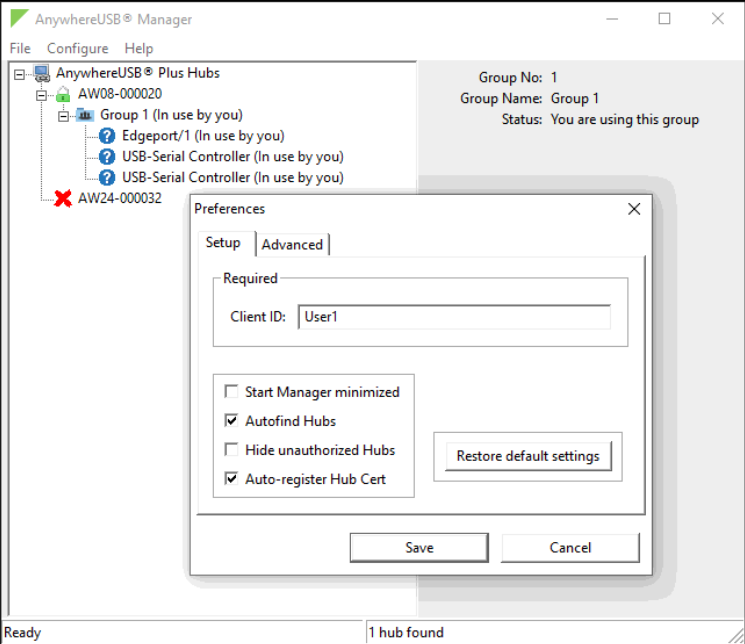Minimize the AnywhereUSB Manager window
The height and width of the screenshot is (644, 745).
[612, 19]
